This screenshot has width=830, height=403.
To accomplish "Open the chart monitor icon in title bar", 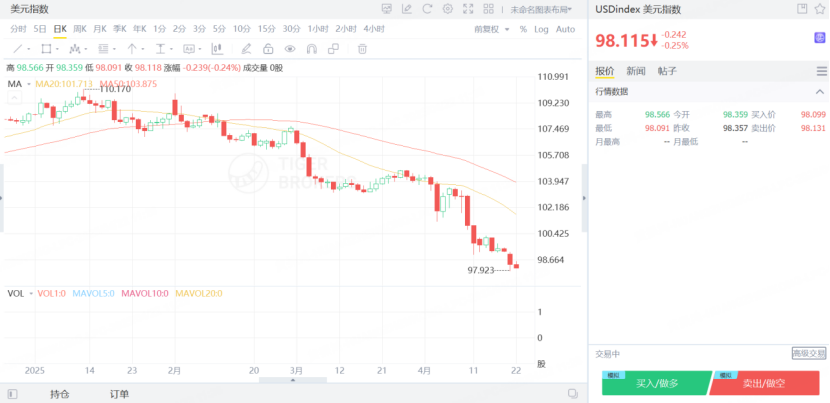I will click(x=387, y=9).
